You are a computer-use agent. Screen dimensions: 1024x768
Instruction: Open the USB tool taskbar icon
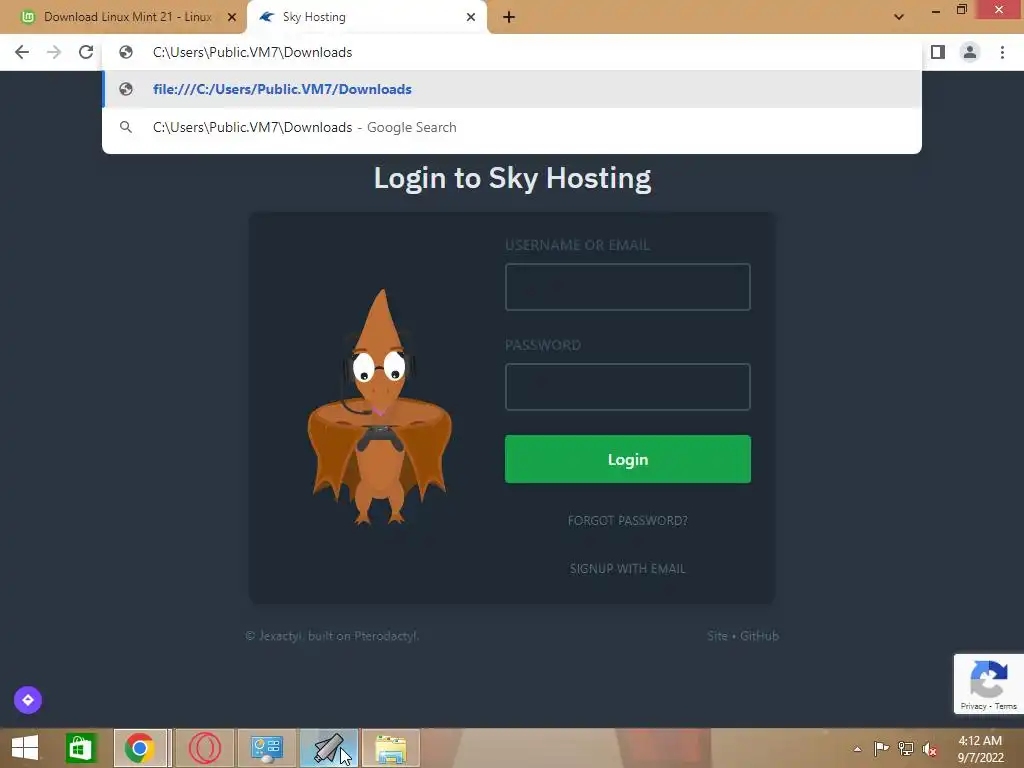tap(328, 748)
